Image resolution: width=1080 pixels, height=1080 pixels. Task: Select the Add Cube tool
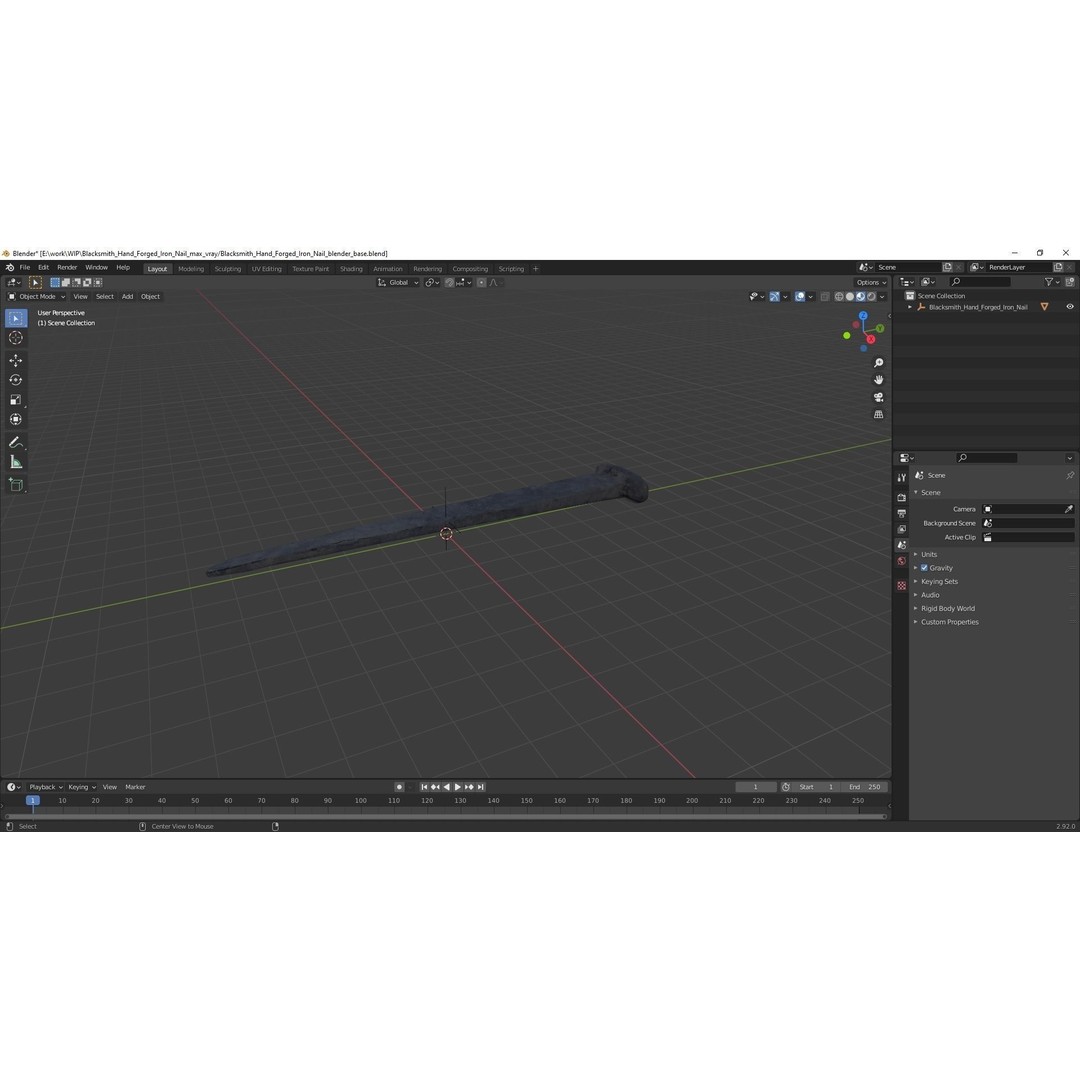tap(16, 484)
